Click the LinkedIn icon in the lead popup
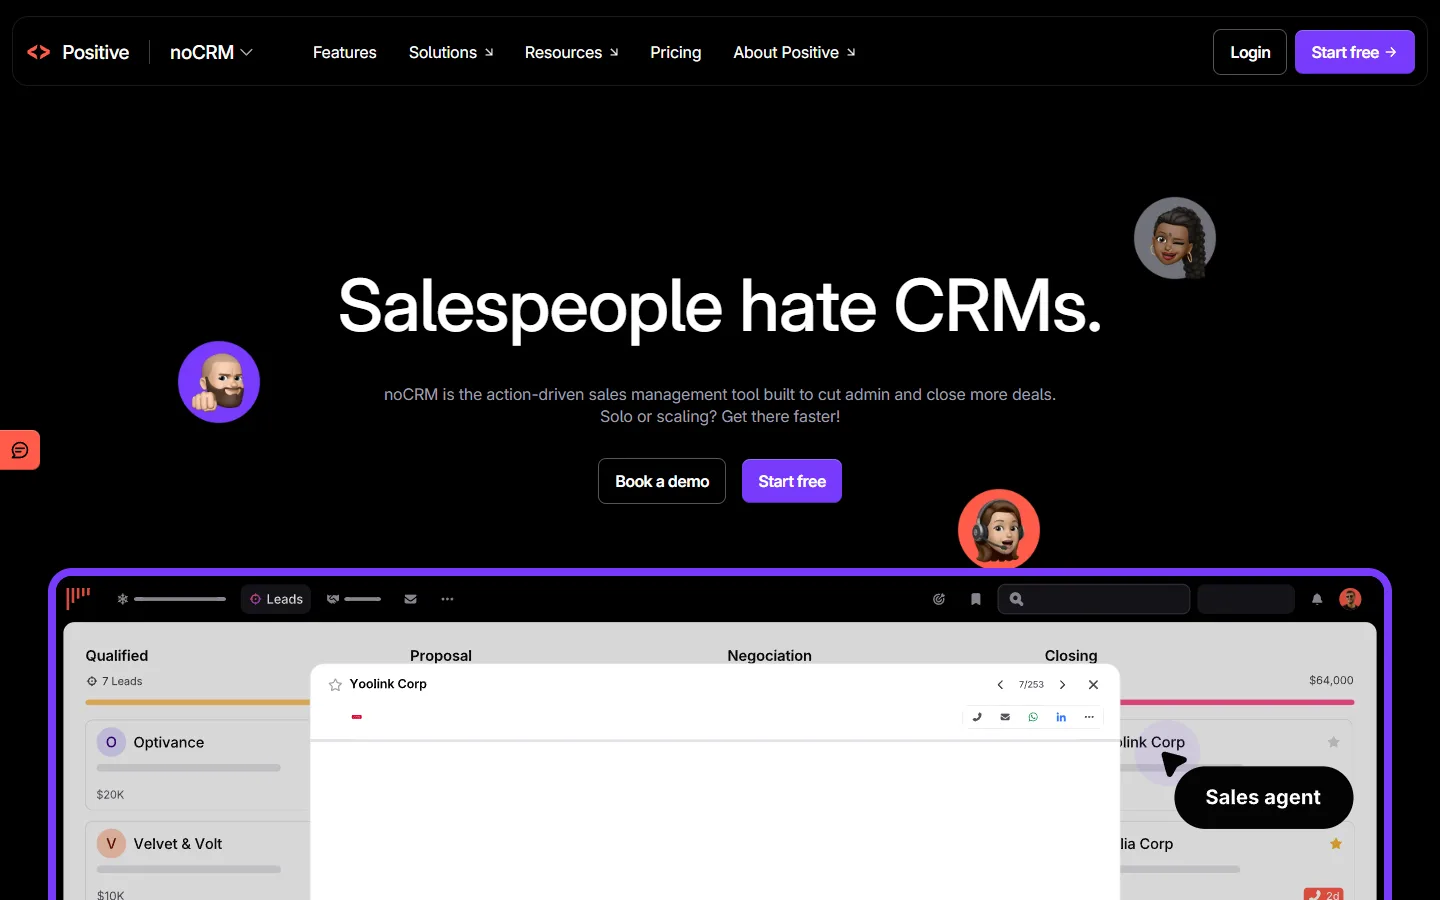The width and height of the screenshot is (1440, 900). [1061, 717]
